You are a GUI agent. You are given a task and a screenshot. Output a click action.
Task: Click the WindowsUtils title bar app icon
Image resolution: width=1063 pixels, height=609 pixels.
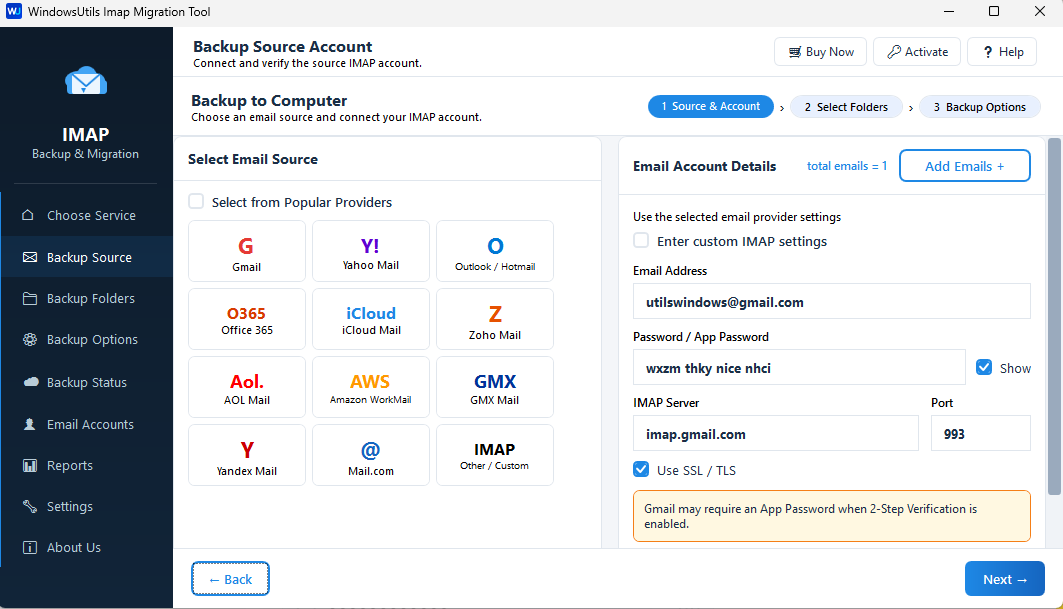tap(14, 12)
